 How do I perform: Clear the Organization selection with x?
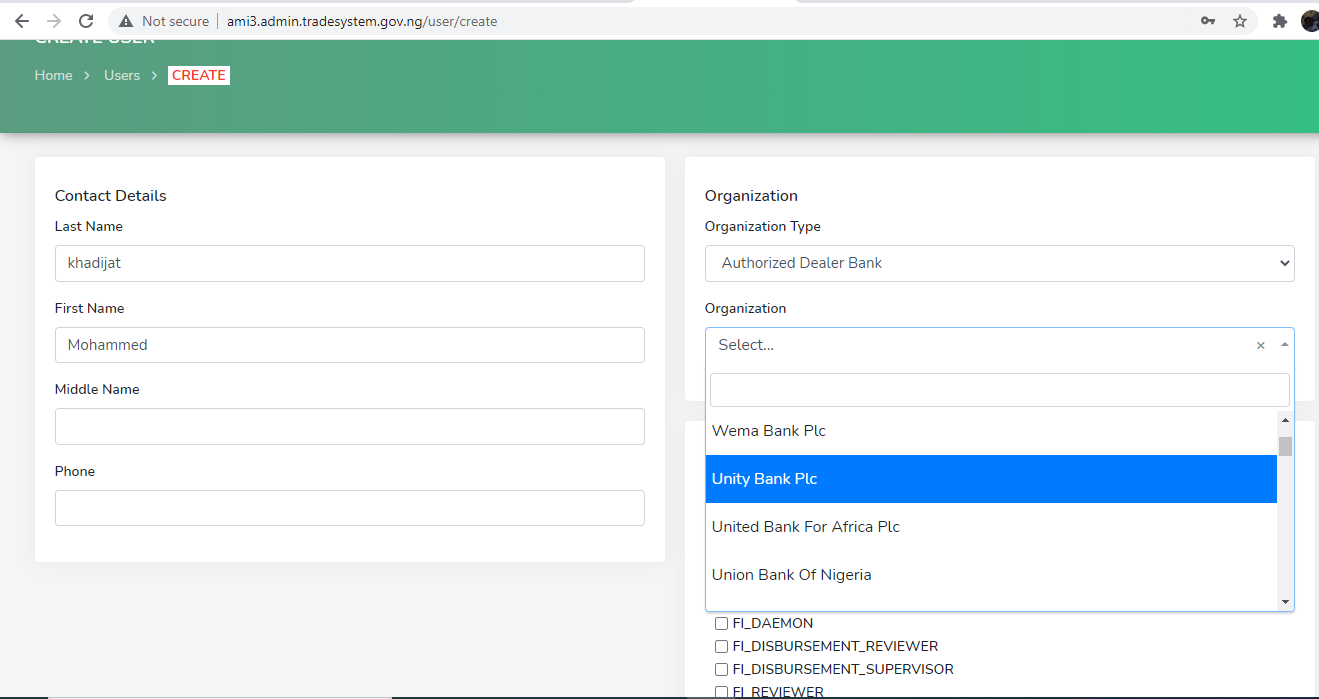(x=1260, y=345)
